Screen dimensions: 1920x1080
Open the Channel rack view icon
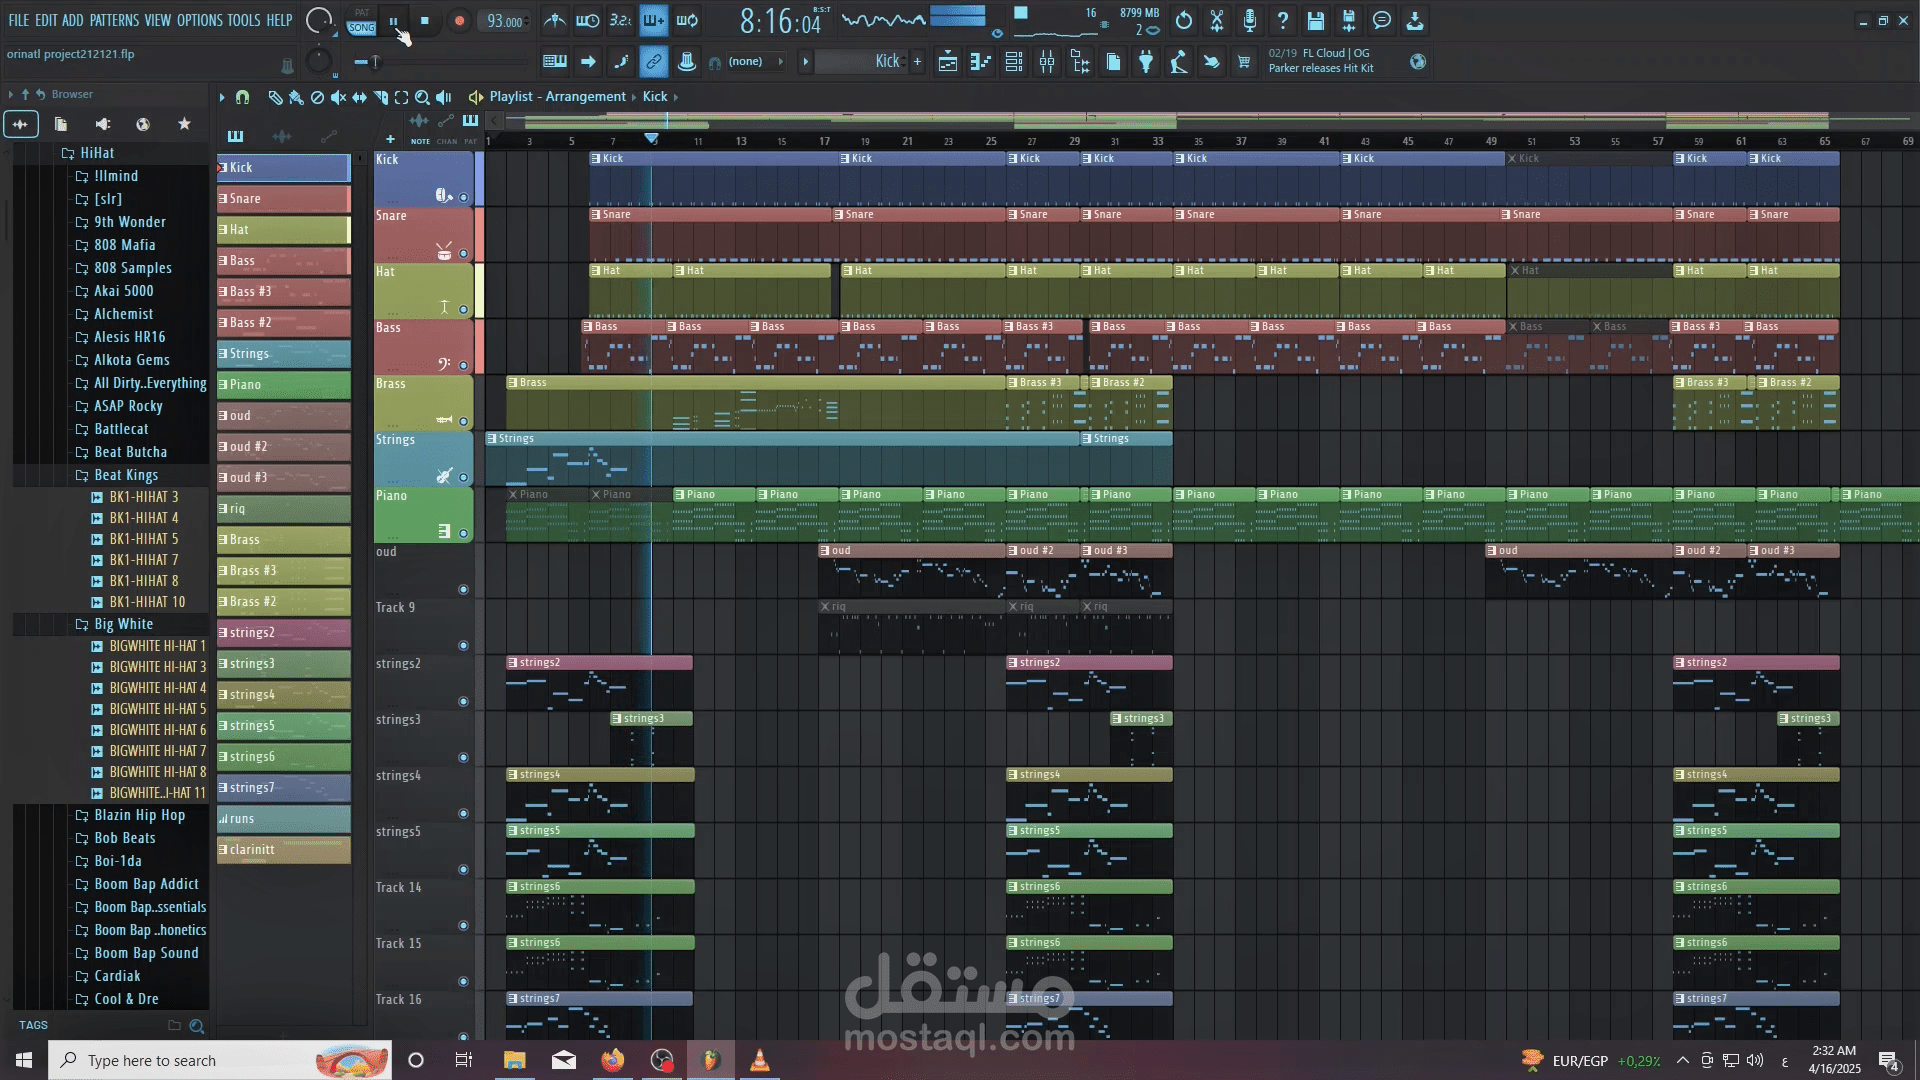1014,62
